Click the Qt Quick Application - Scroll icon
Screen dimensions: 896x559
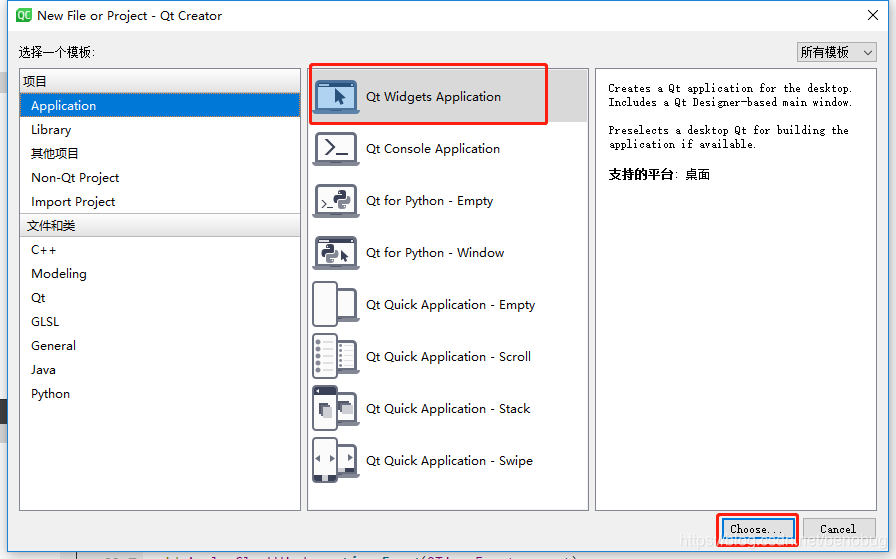pyautogui.click(x=336, y=356)
